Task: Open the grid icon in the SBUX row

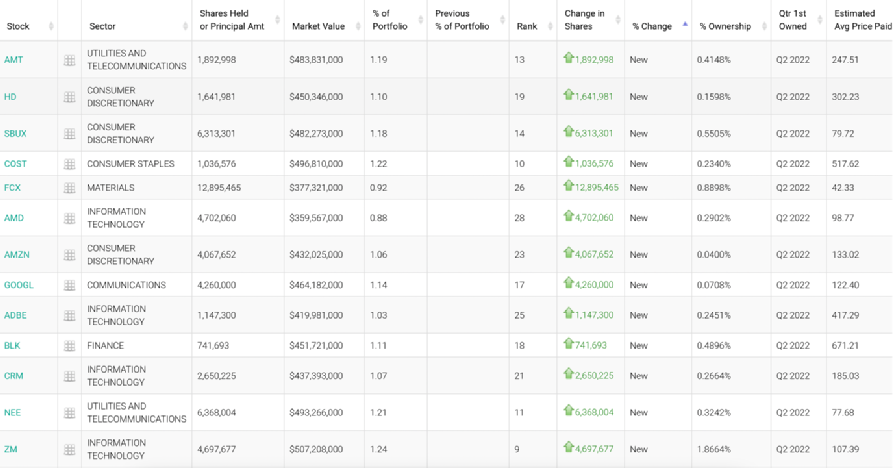Action: (69, 134)
